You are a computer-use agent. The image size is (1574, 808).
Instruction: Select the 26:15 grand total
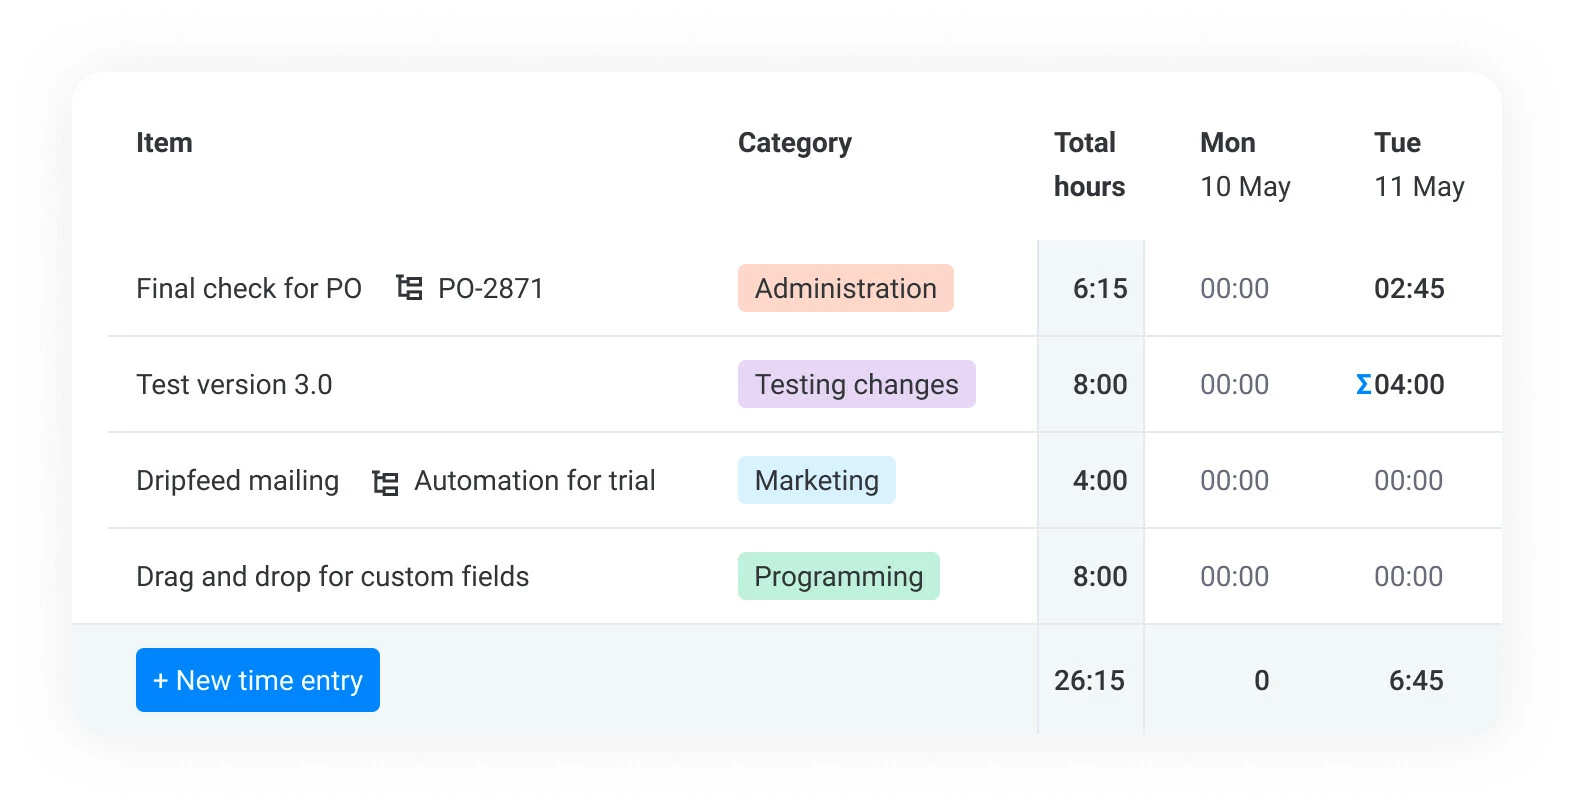coord(1089,680)
